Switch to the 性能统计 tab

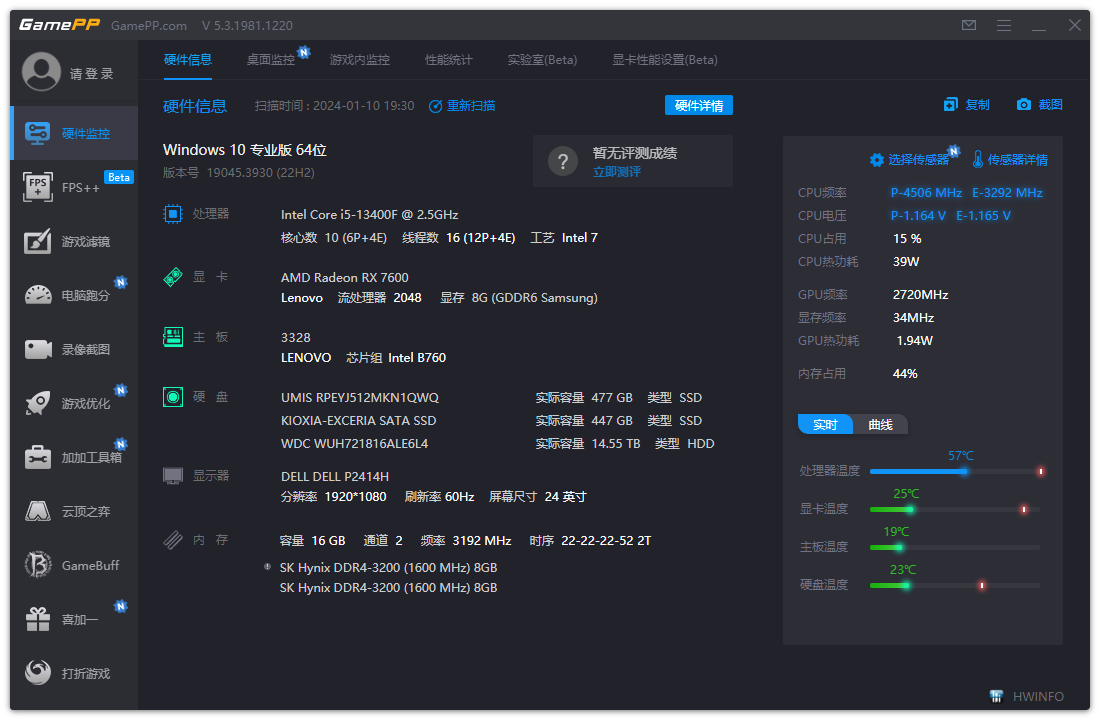point(448,60)
